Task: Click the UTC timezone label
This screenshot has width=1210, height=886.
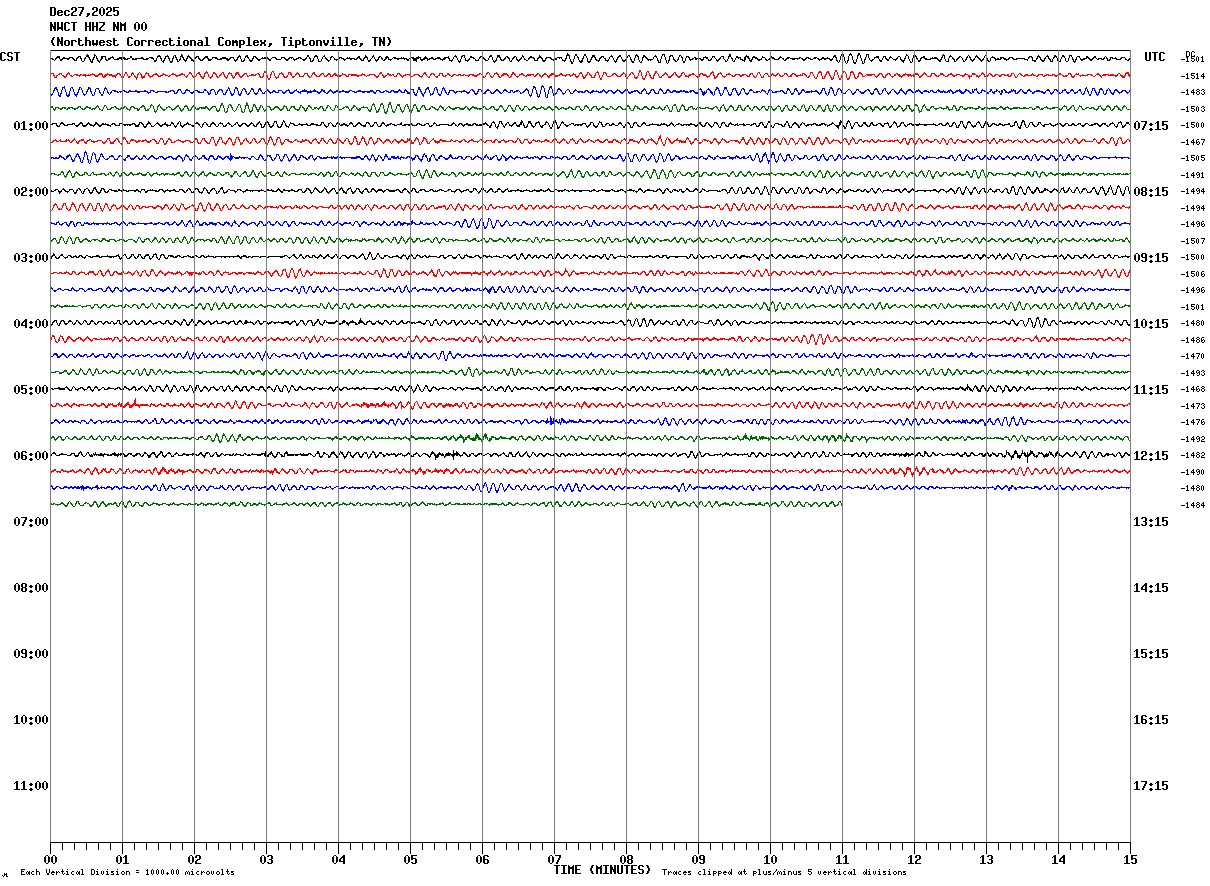Action: click(x=1155, y=57)
